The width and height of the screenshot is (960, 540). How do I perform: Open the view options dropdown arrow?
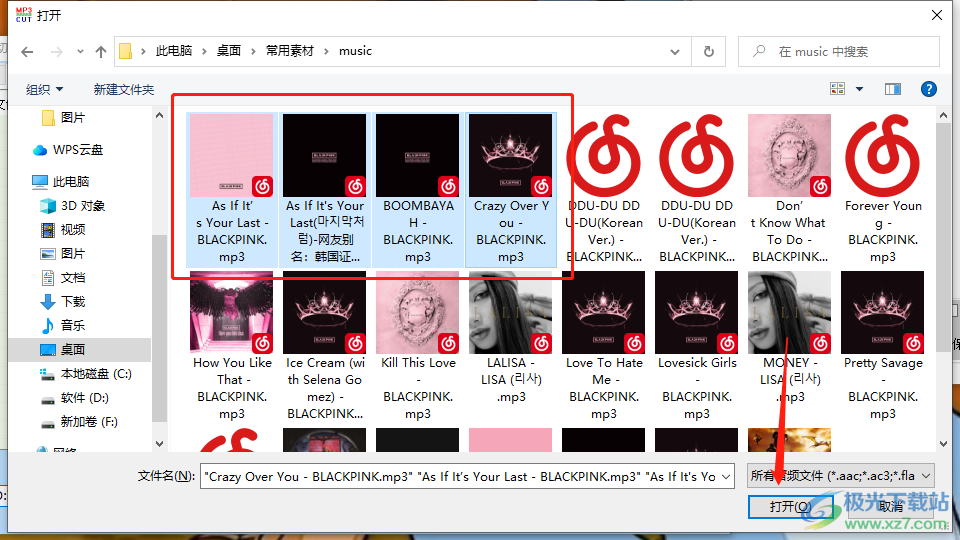(x=860, y=89)
